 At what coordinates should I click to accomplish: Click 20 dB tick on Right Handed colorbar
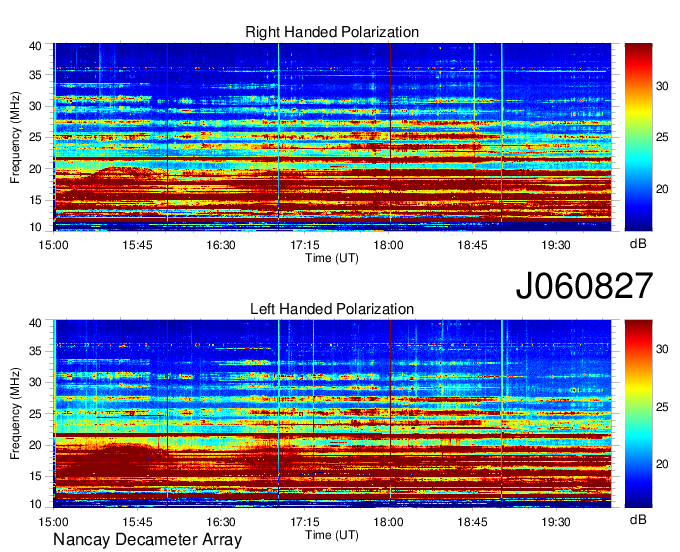(x=662, y=189)
